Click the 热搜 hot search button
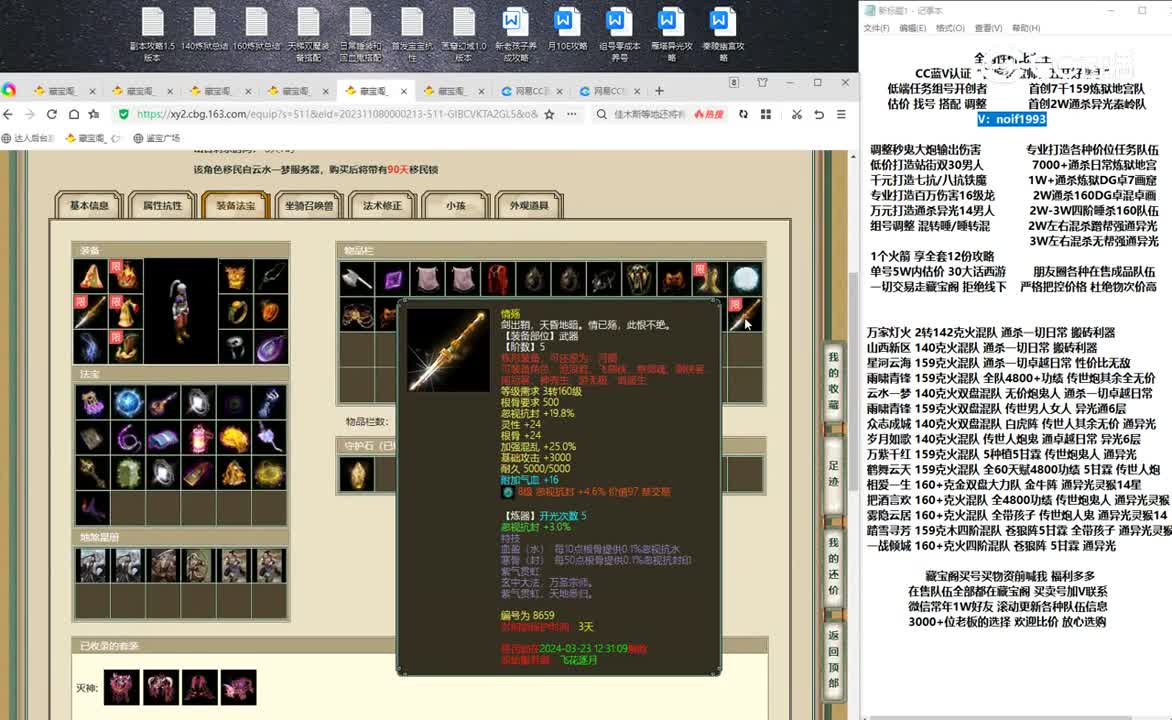The width and height of the screenshot is (1172, 720). point(709,114)
